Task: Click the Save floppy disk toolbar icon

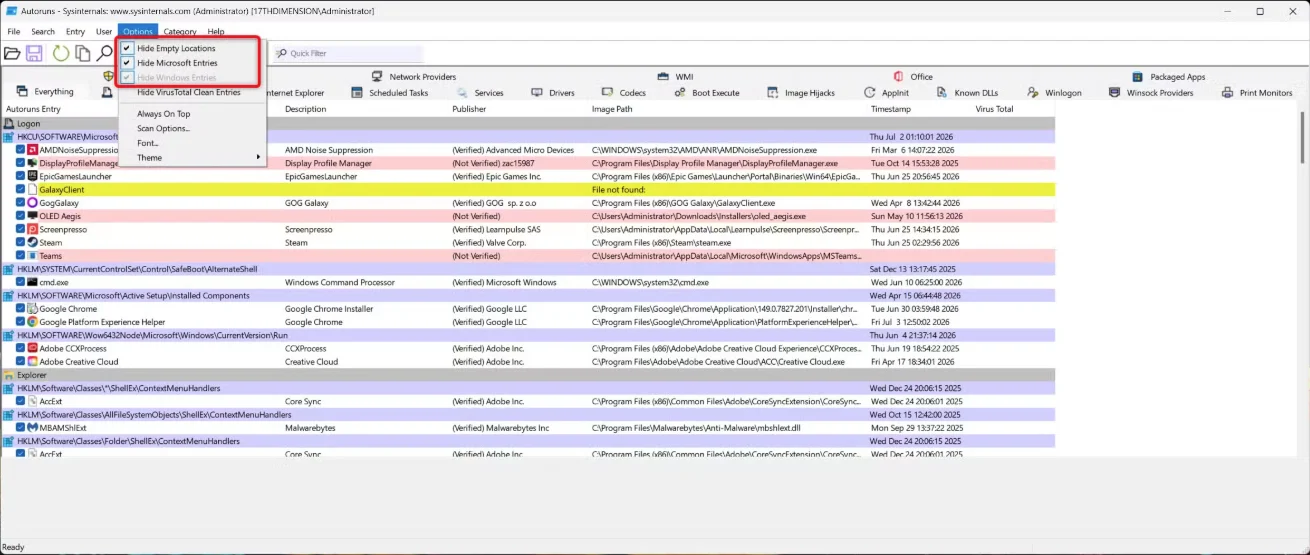Action: click(x=34, y=53)
